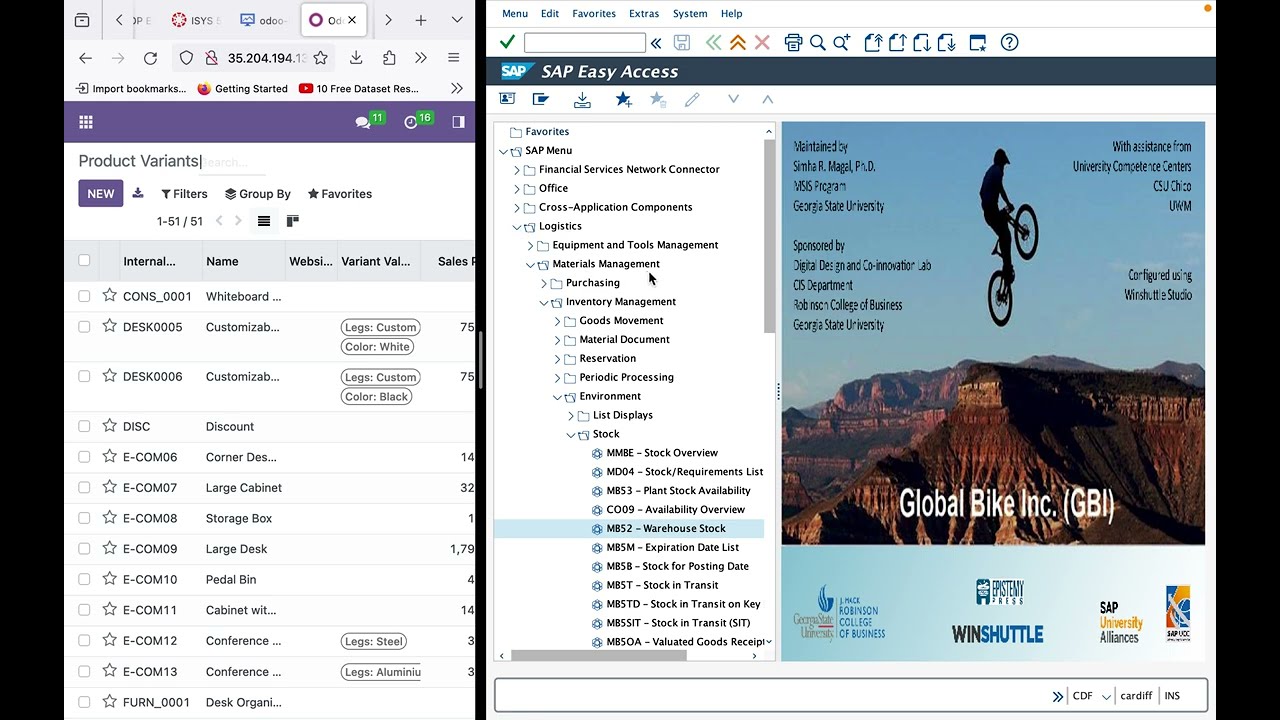Click the SAP Last Page icon

947,42
